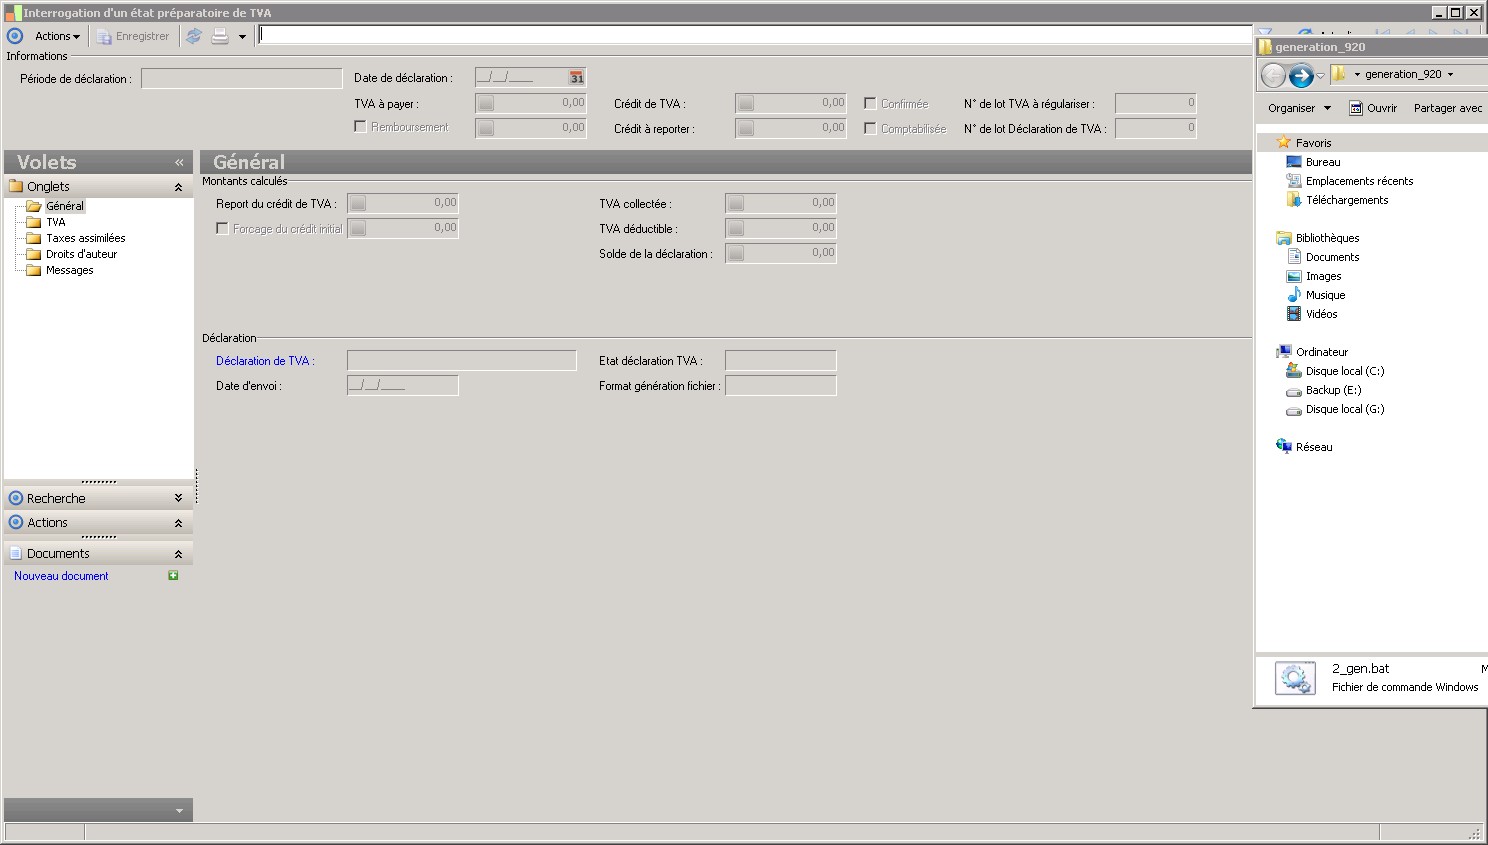The width and height of the screenshot is (1488, 845).
Task: Click the calculator button in Remboursement amount field
Action: 485,128
